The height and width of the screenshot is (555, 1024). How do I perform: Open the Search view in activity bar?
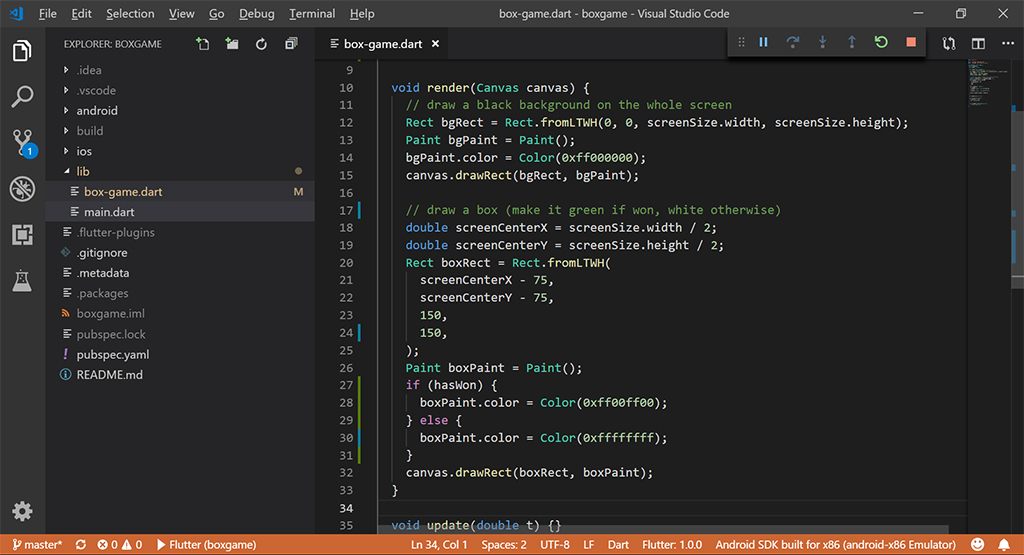coord(22,97)
